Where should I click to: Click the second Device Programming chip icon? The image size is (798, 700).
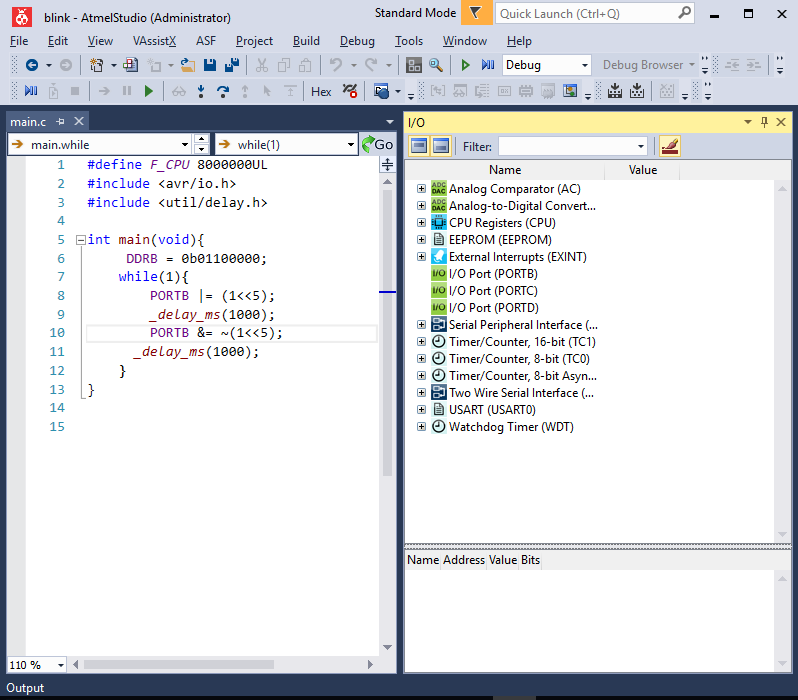point(637,92)
